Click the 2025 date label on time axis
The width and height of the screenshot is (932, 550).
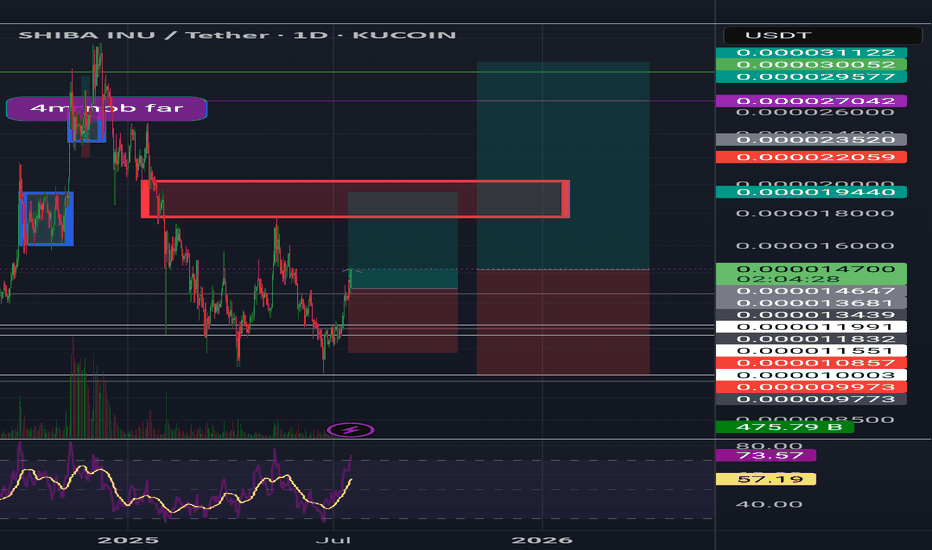tap(128, 540)
